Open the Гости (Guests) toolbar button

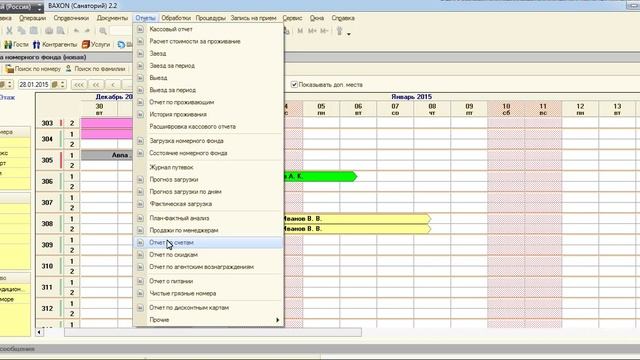[x=16, y=44]
